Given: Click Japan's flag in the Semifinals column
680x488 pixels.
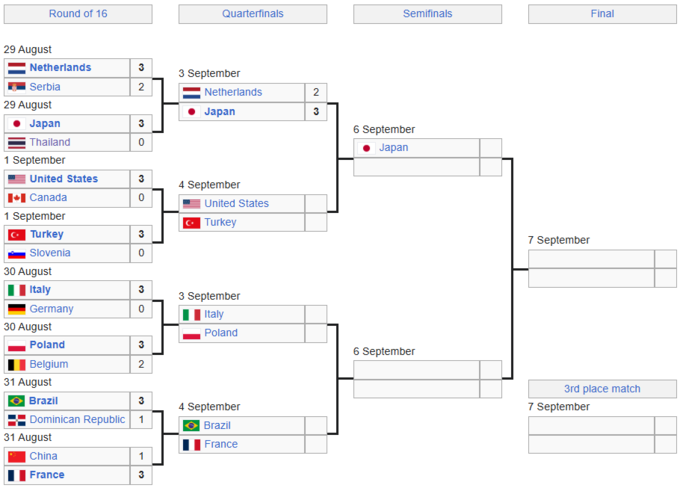Looking at the screenshot, I should [x=366, y=148].
